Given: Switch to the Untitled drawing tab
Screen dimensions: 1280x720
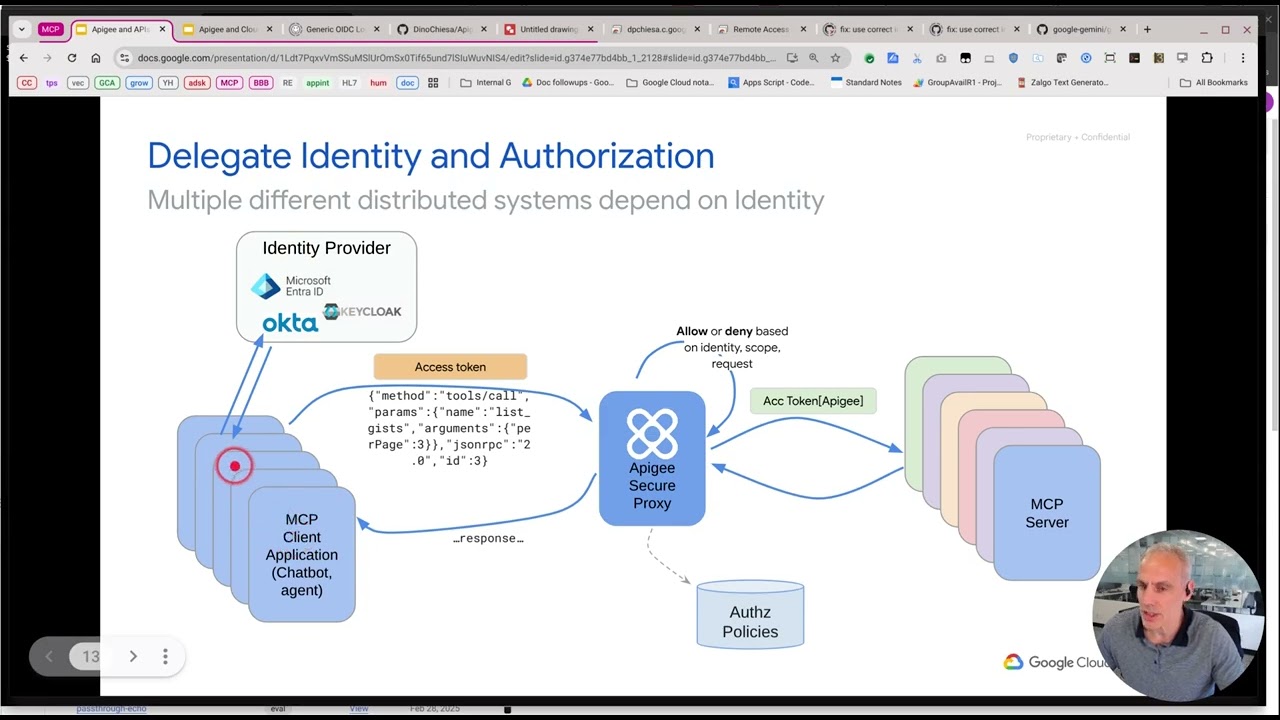Looking at the screenshot, I should (x=548, y=29).
